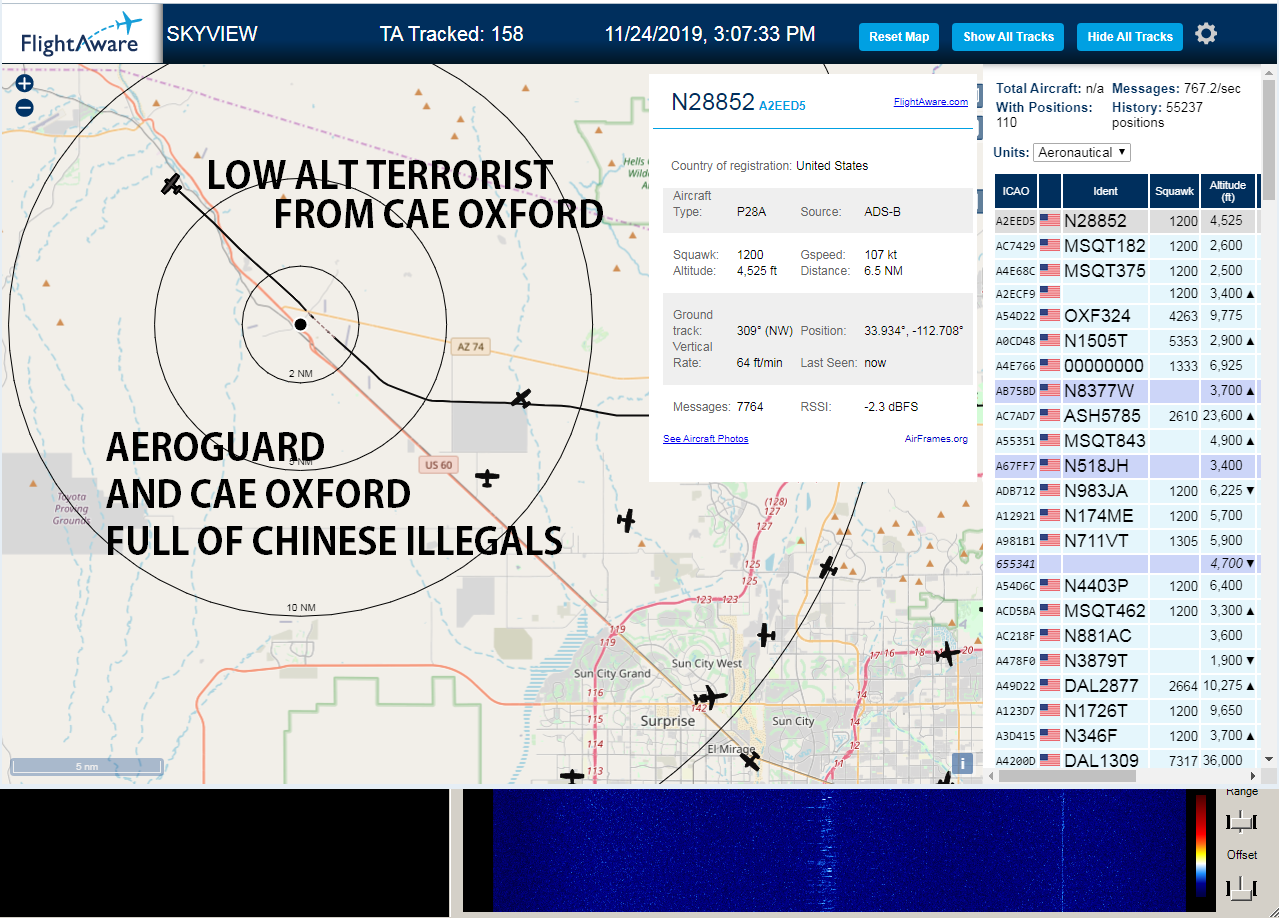Sort table by Ident column header
Viewport: 1279px width, 919px height.
click(1105, 190)
